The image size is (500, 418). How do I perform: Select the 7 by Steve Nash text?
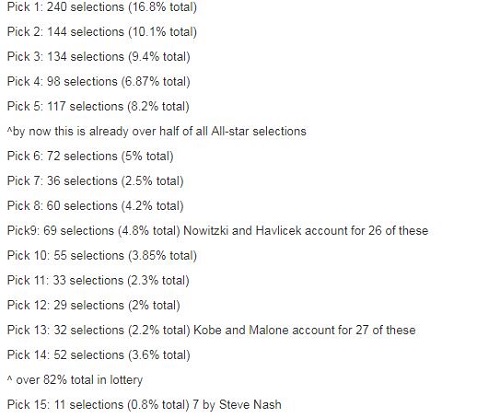pos(237,405)
